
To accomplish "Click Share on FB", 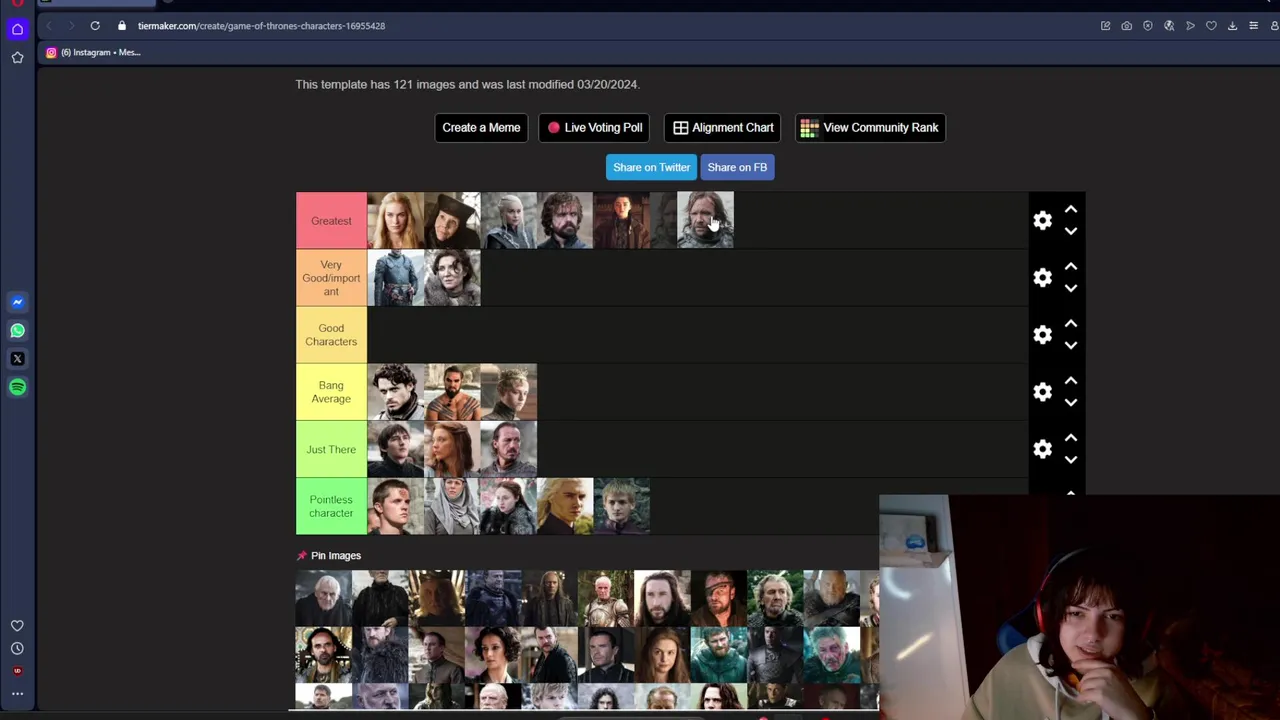I will coord(737,167).
